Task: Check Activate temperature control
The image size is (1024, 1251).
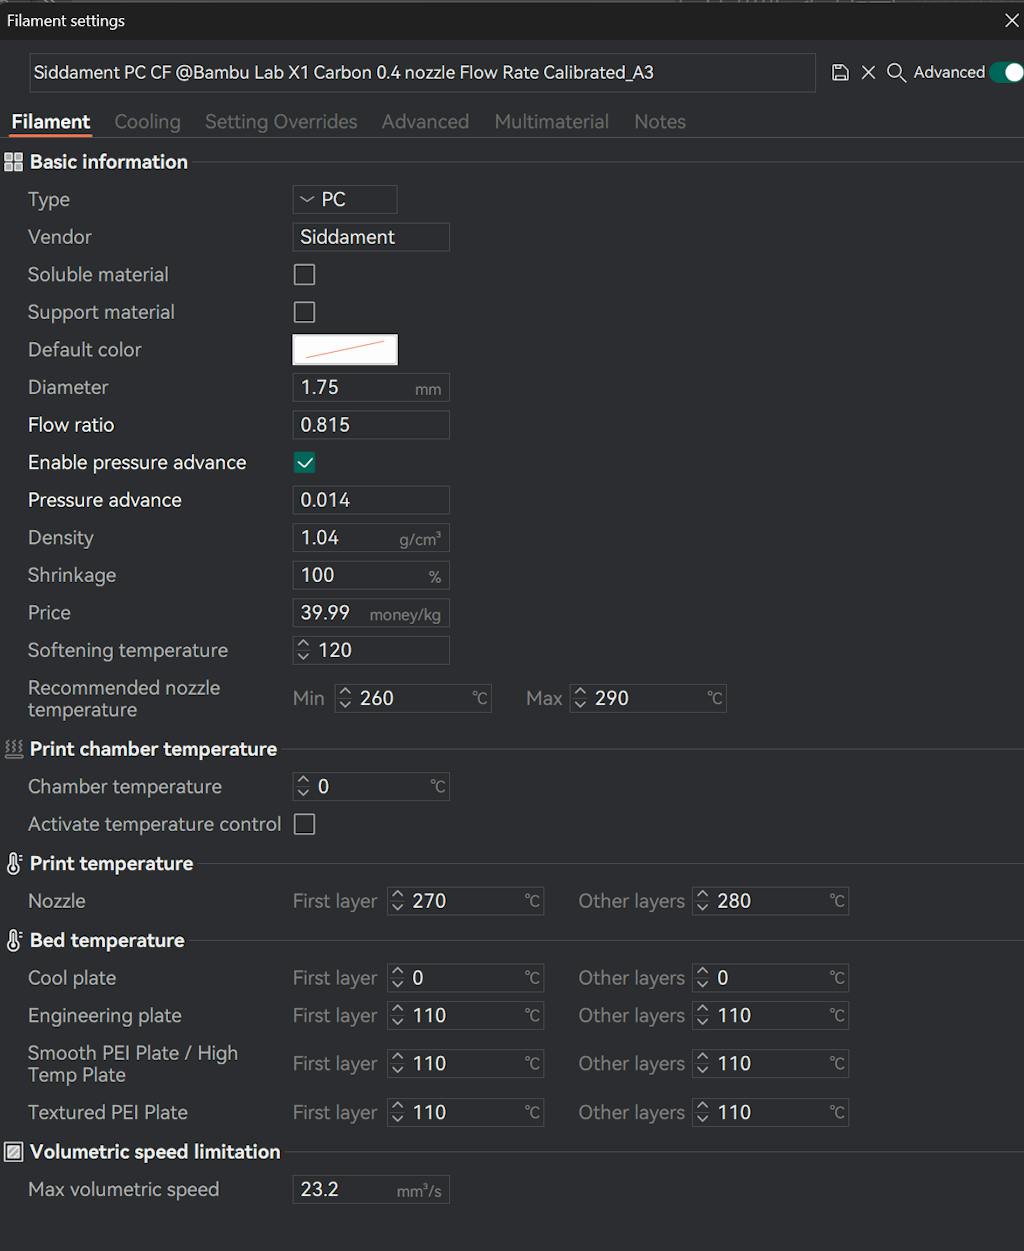Action: click(305, 825)
